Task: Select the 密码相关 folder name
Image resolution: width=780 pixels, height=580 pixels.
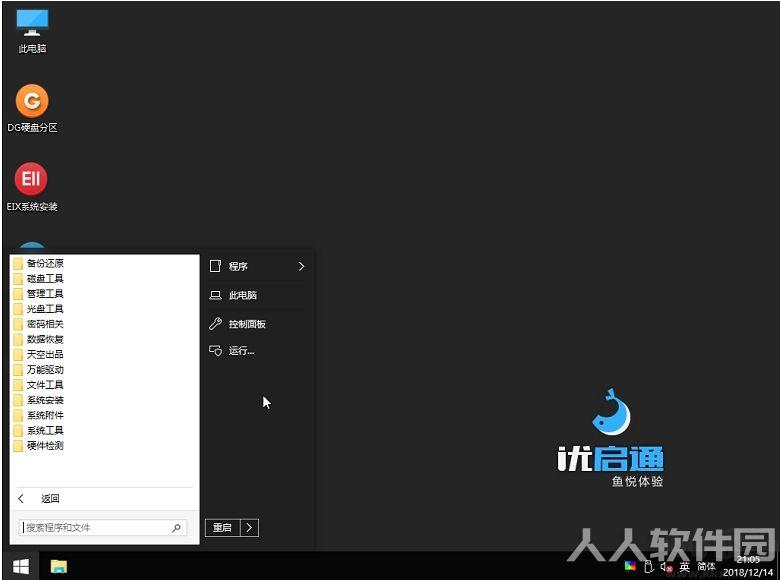Action: tap(45, 324)
